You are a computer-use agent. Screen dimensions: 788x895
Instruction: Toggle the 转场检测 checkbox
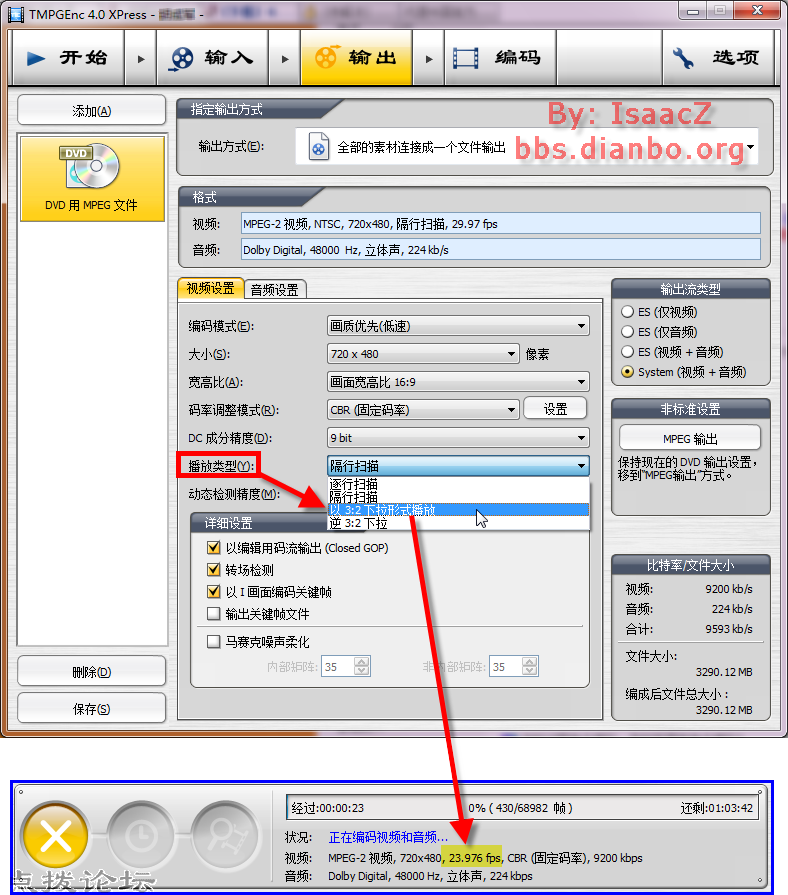click(x=213, y=570)
